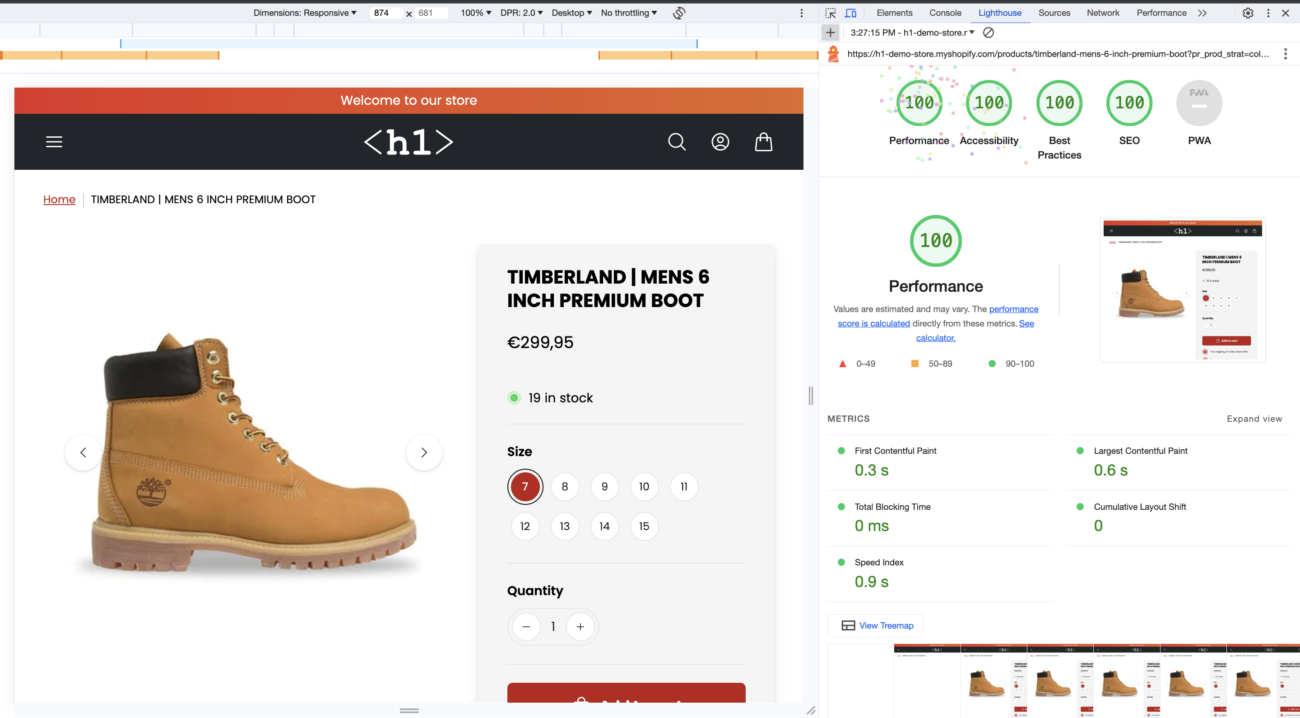This screenshot has width=1300, height=718.
Task: Show more DevTools tabs
Action: click(1202, 13)
